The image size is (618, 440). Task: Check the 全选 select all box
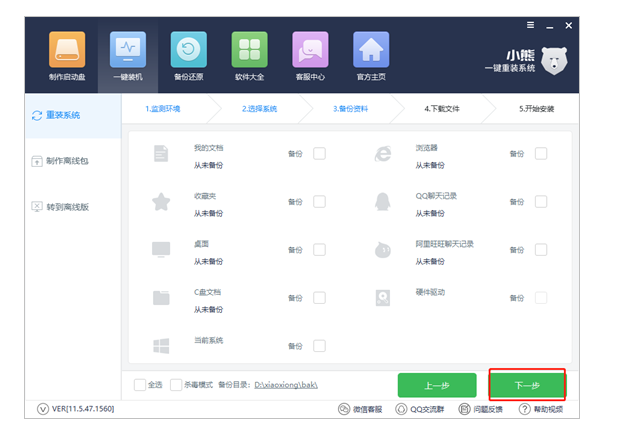click(x=141, y=384)
